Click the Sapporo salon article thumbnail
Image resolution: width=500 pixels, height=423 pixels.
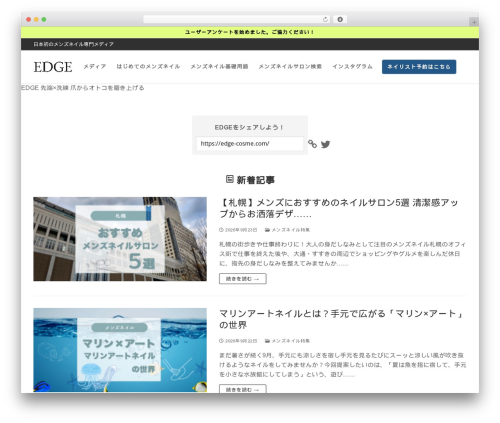[x=120, y=239]
